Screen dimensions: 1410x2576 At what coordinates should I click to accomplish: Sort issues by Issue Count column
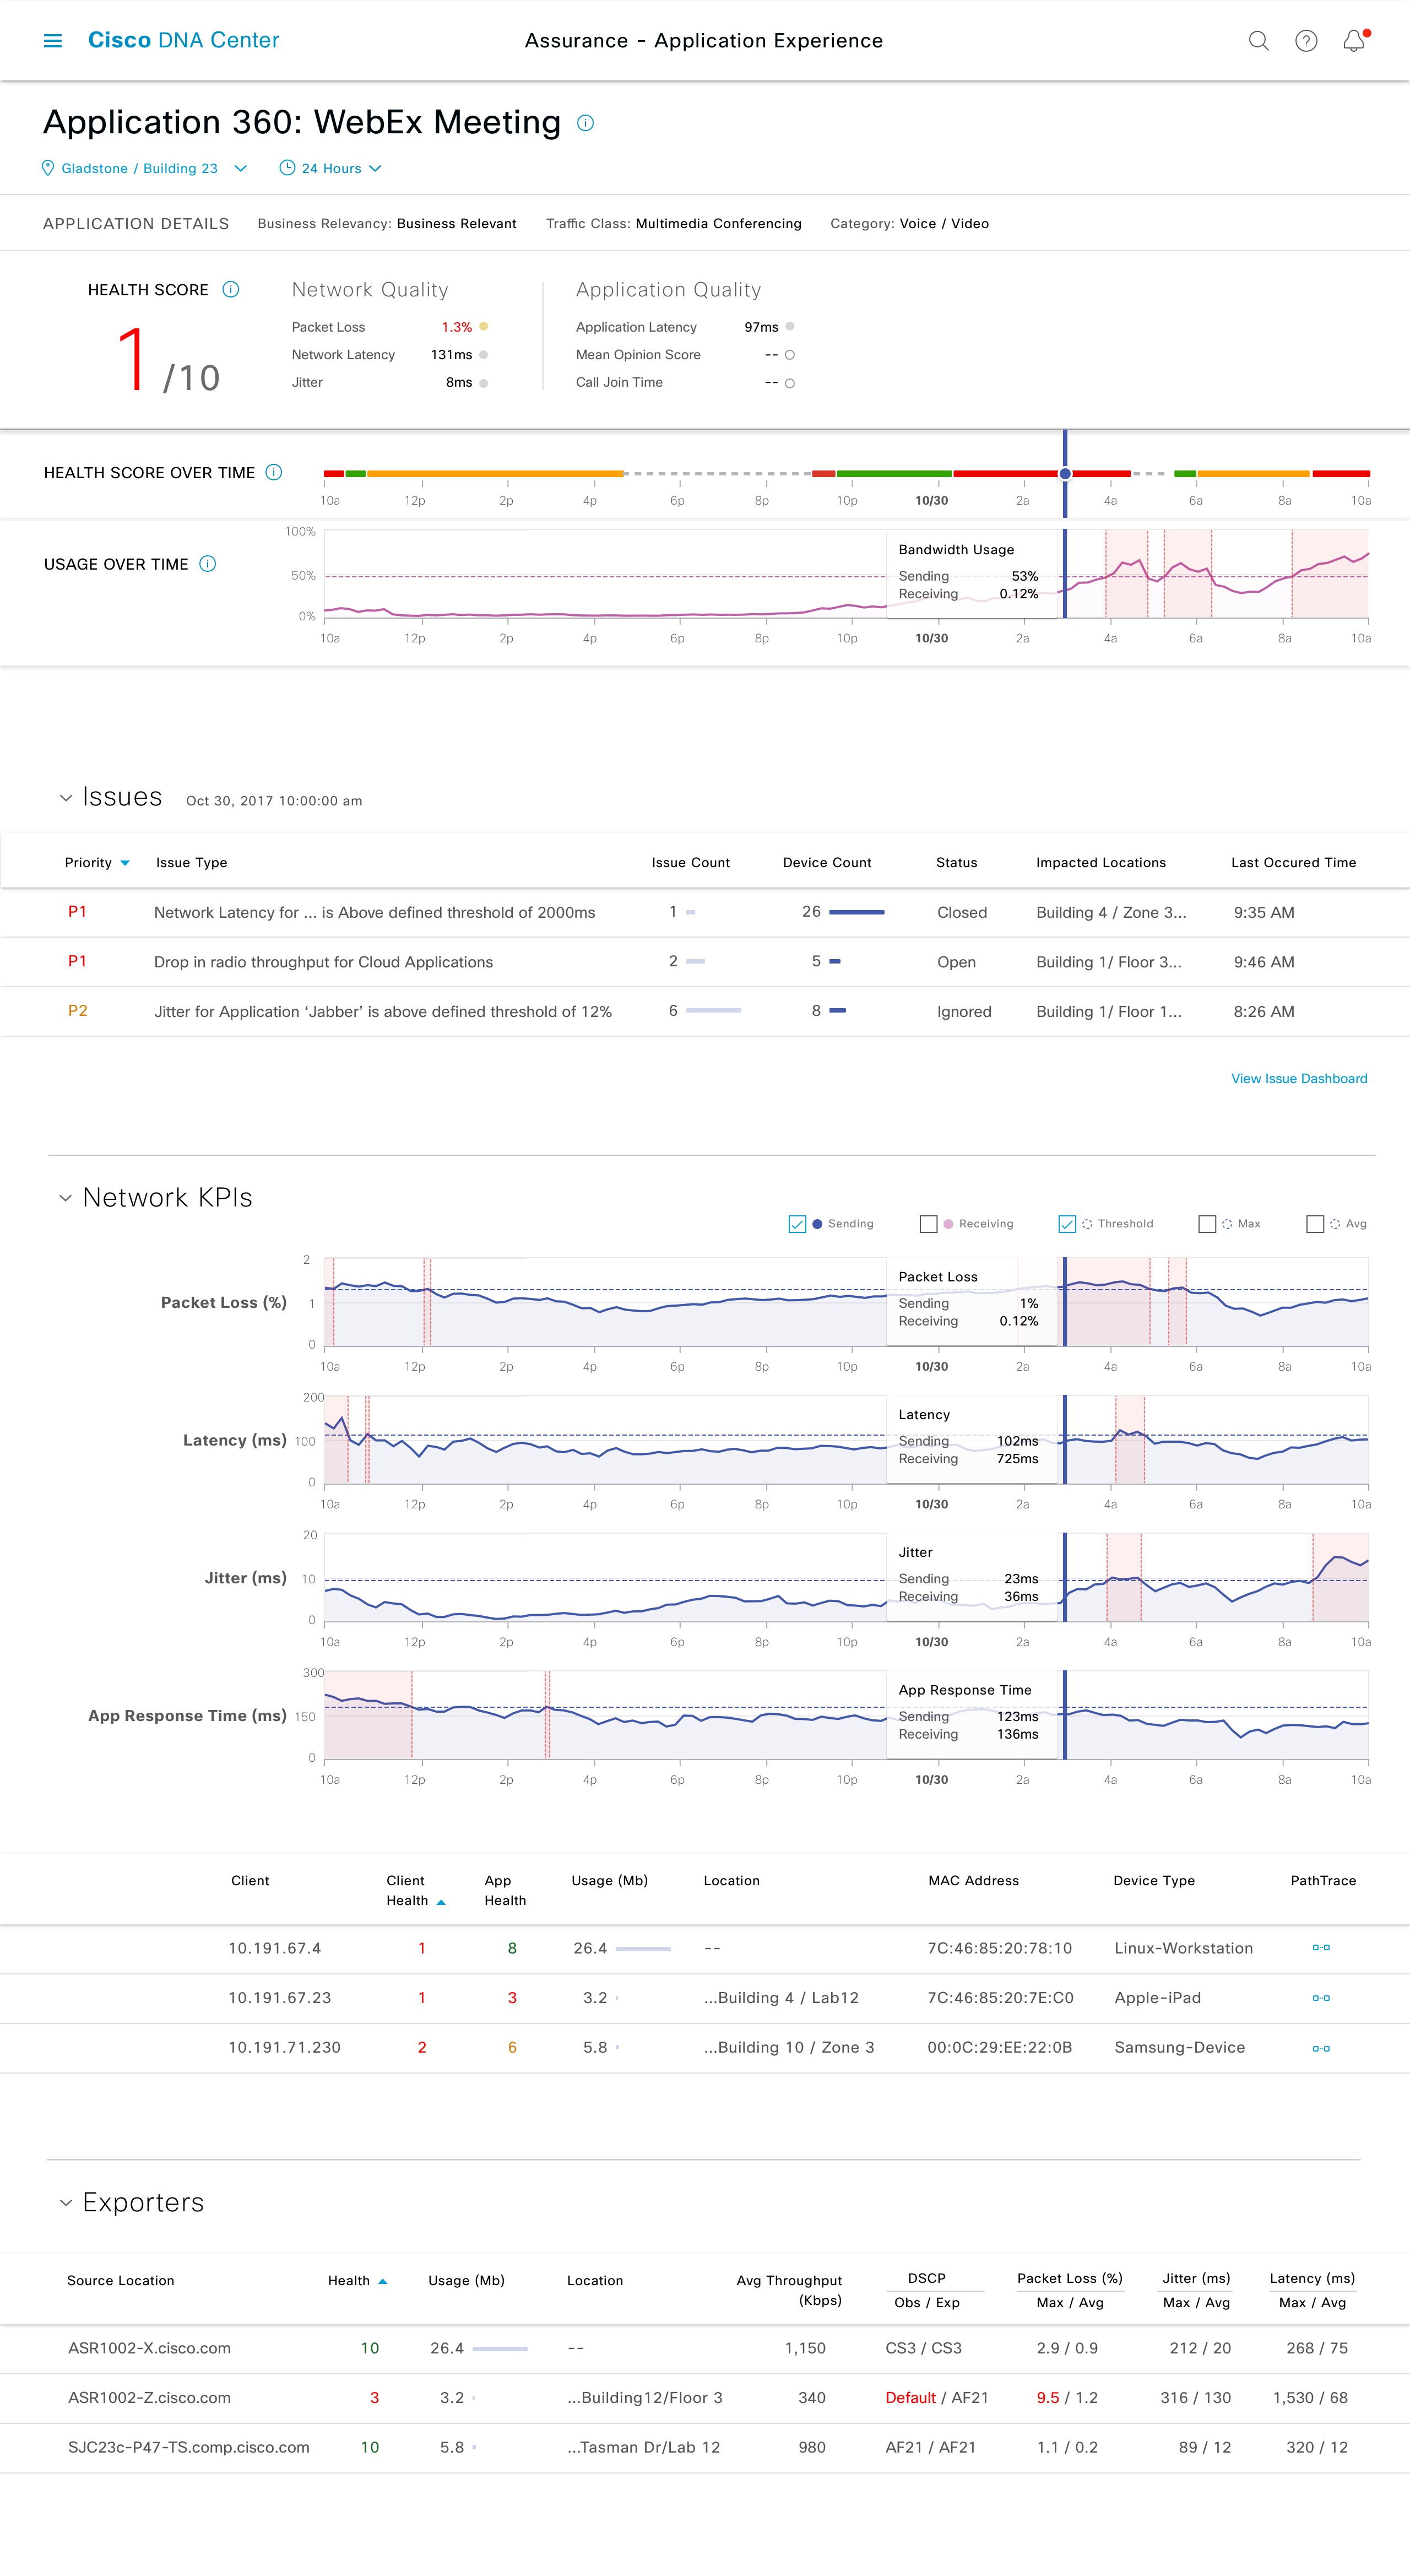690,863
